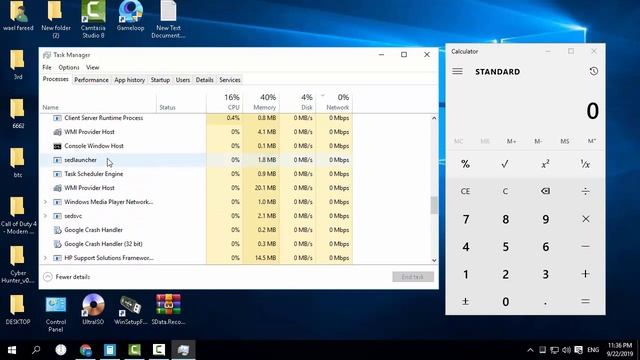
Task: Click the backspace key in Calculator
Action: (545, 191)
